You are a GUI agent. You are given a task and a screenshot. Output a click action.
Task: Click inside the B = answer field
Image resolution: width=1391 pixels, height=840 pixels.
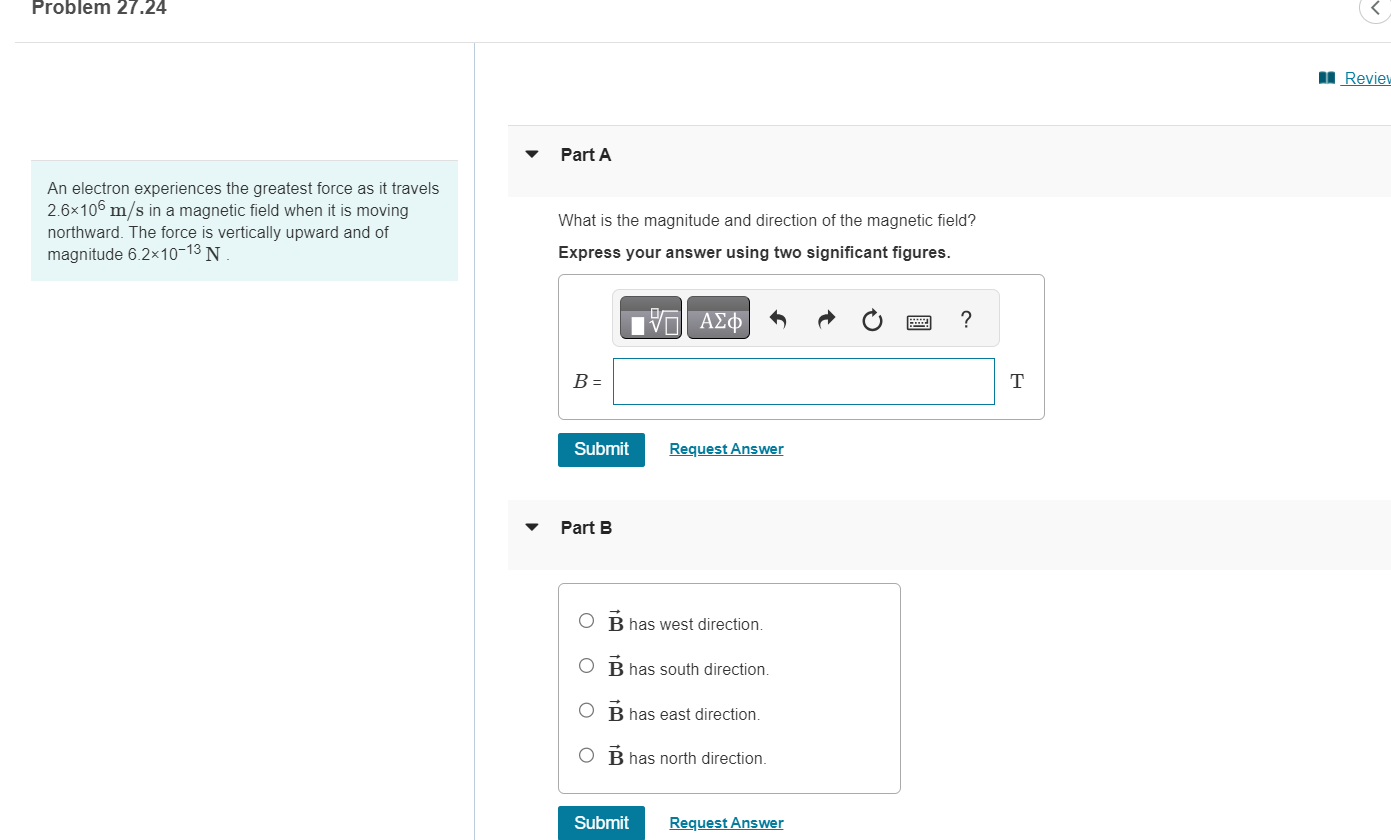[803, 381]
